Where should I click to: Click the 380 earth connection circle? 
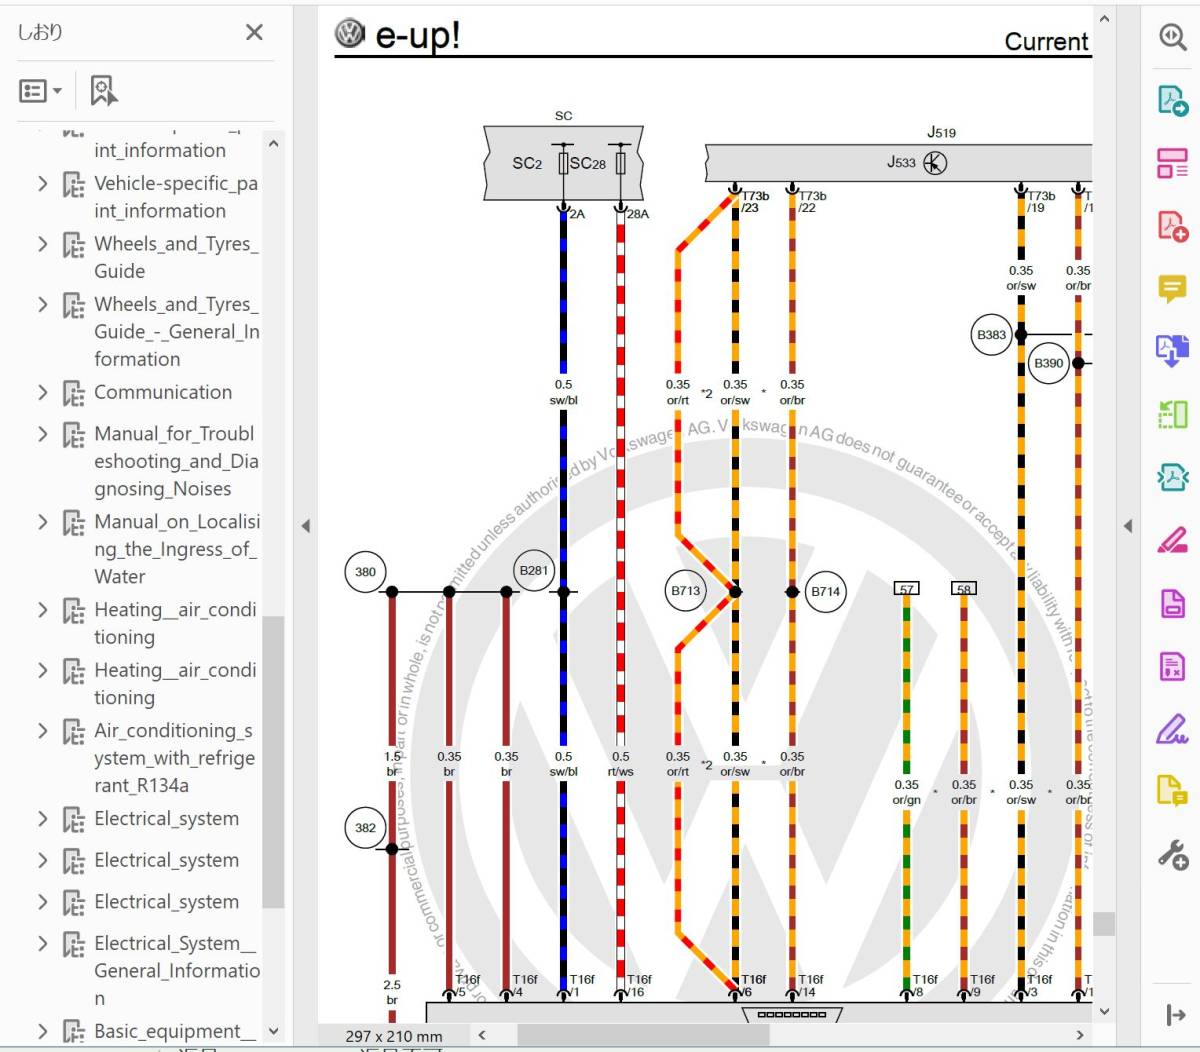(365, 572)
